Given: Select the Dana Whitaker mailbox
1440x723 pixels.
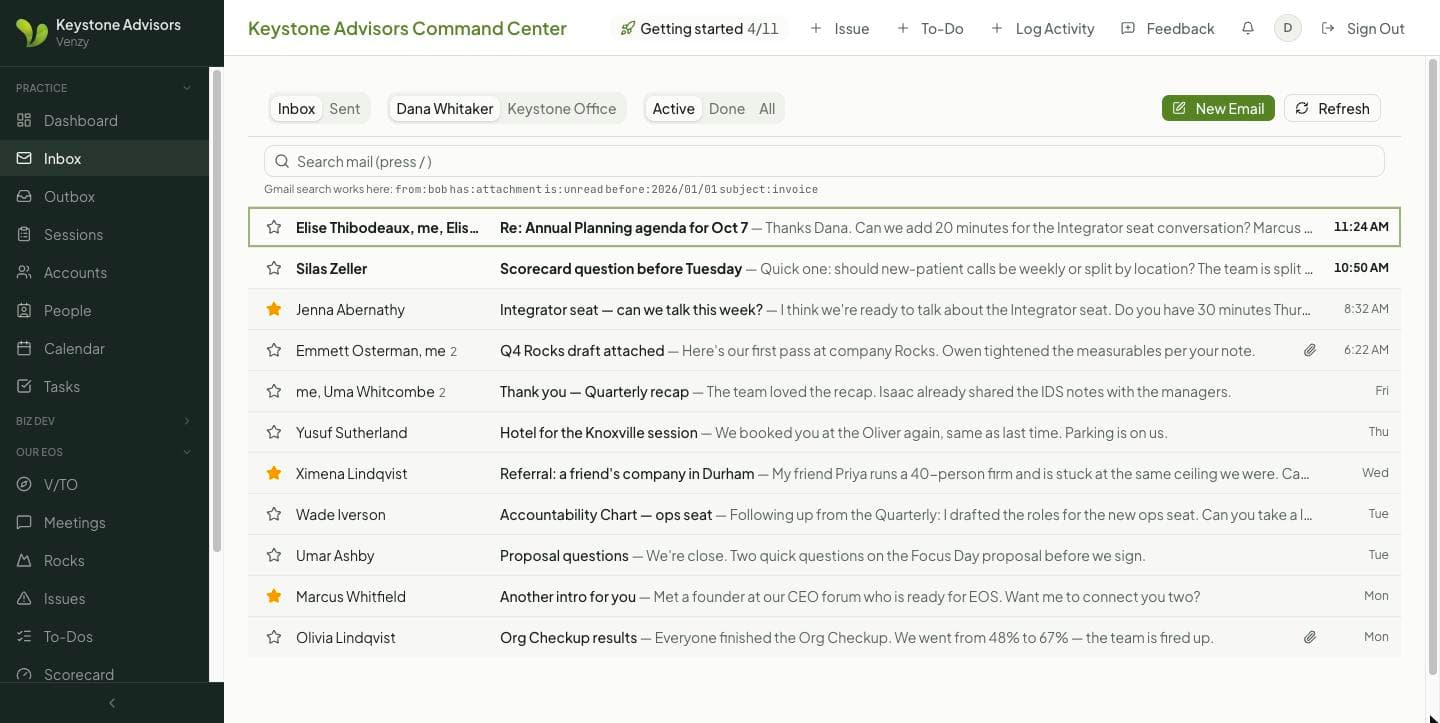Looking at the screenshot, I should (444, 108).
